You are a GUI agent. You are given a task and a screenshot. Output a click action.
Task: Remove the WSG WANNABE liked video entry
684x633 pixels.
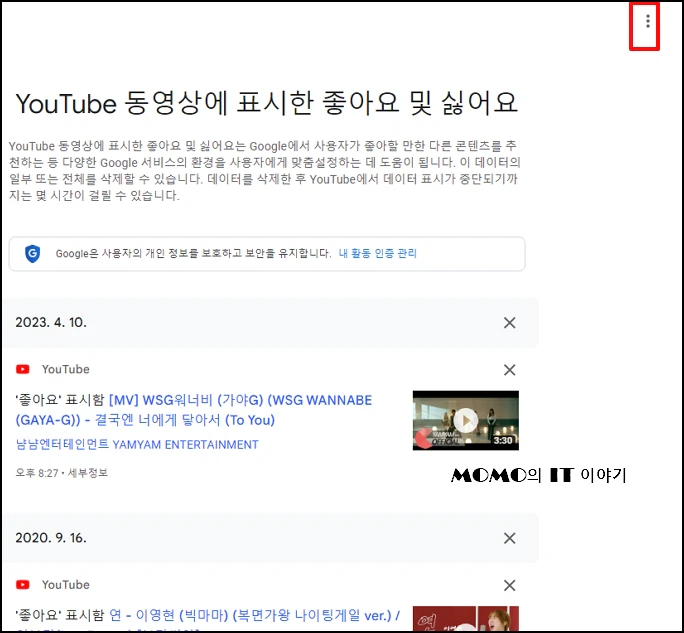(x=510, y=370)
